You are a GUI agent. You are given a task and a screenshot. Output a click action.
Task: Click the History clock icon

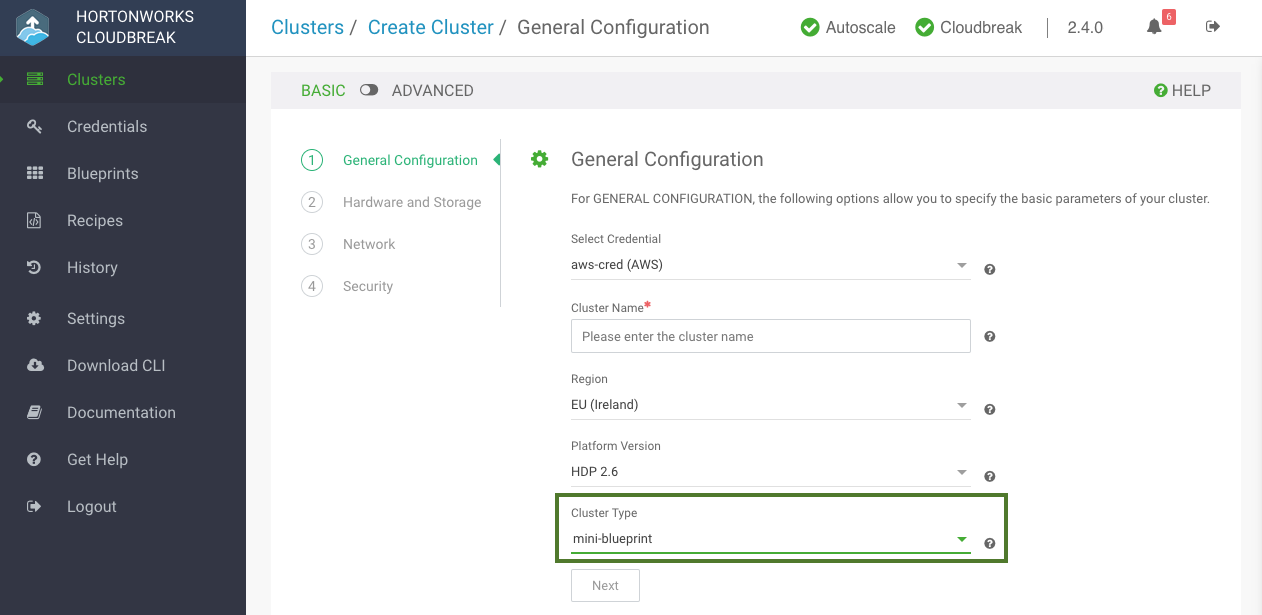tap(34, 267)
